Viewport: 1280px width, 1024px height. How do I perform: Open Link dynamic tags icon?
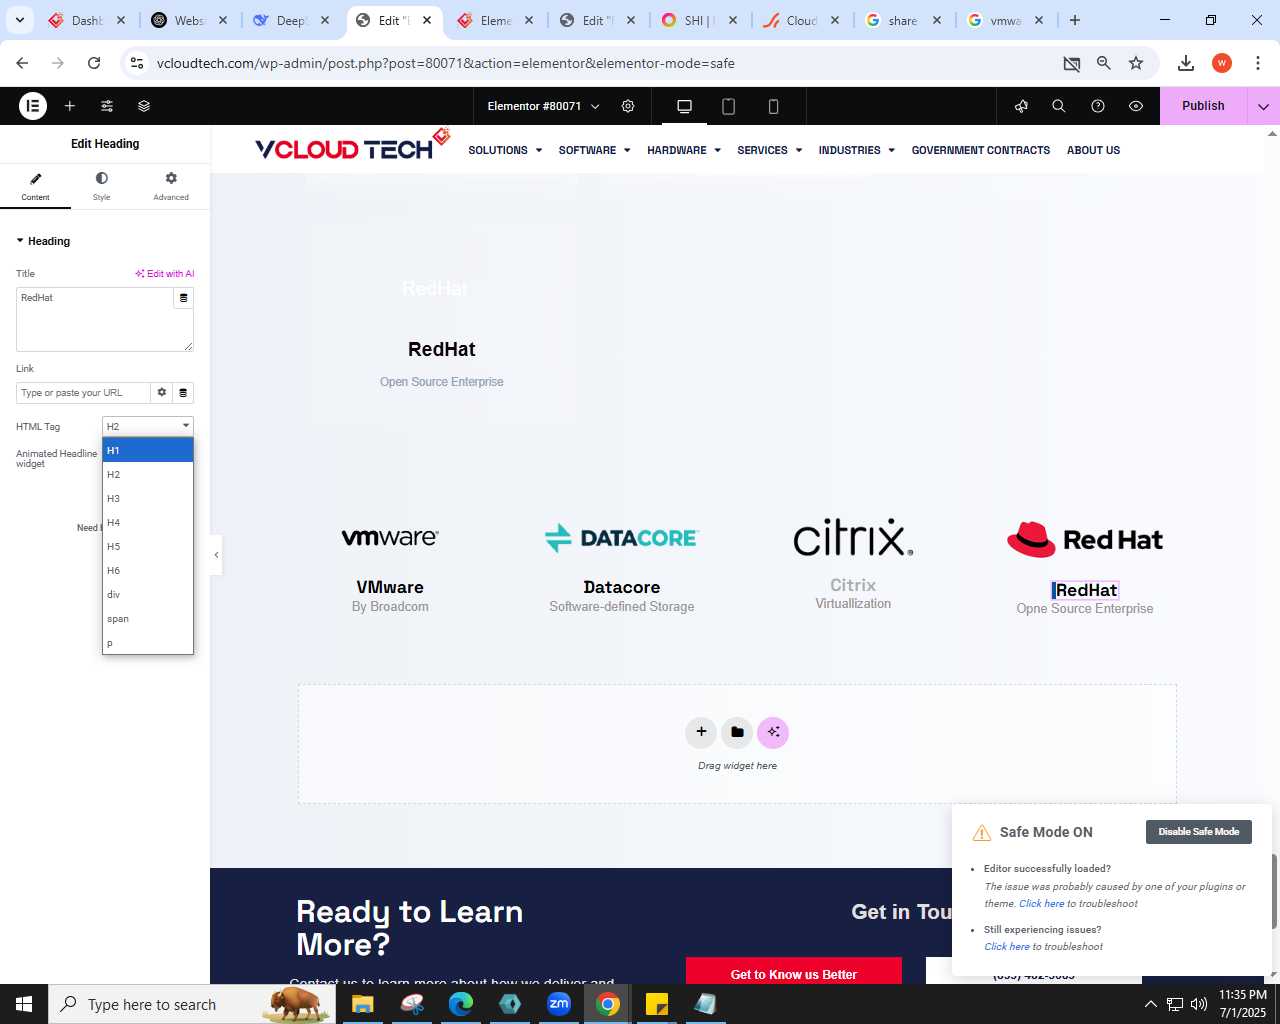pos(183,393)
